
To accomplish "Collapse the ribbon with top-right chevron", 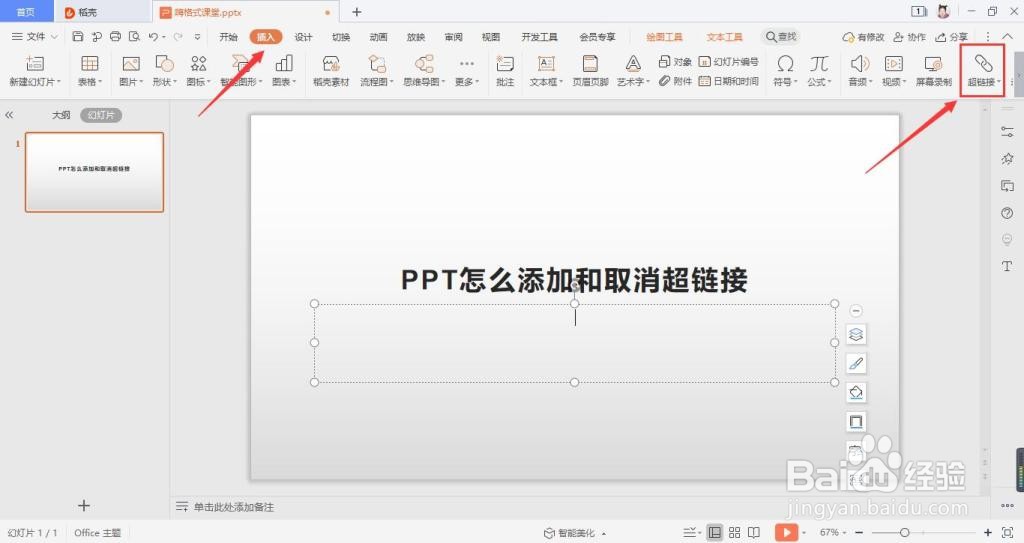I will (1007, 37).
